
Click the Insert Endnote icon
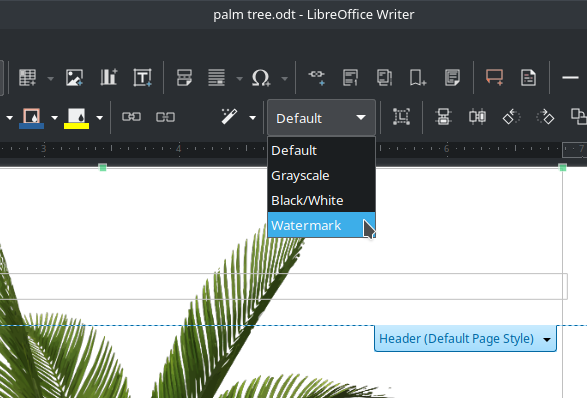pyautogui.click(x=384, y=78)
